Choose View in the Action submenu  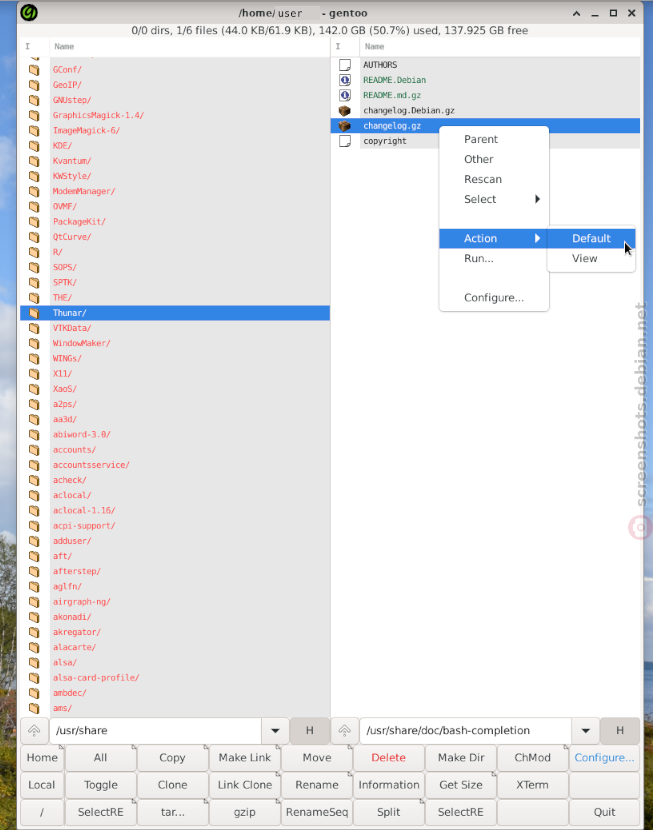(x=591, y=258)
